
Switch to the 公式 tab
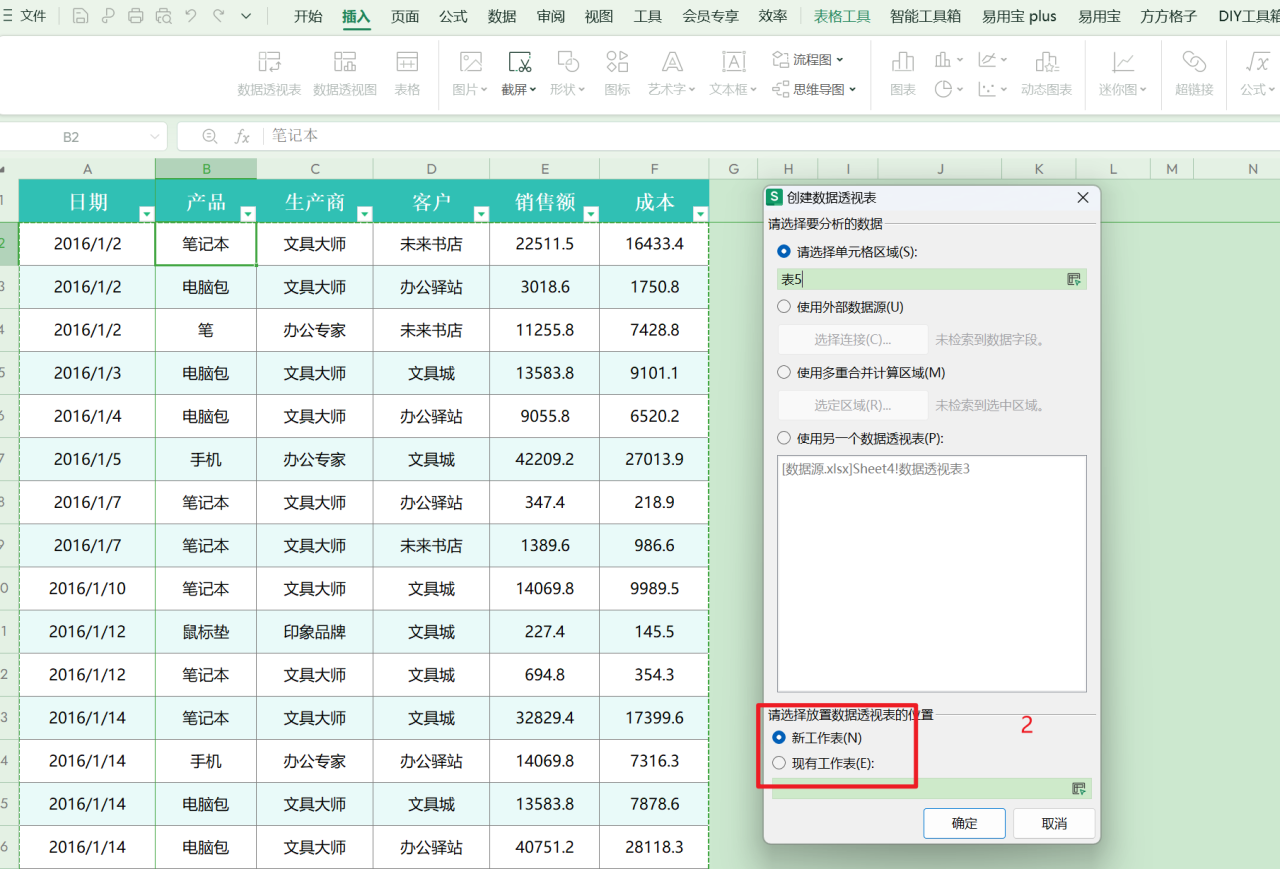pos(453,16)
